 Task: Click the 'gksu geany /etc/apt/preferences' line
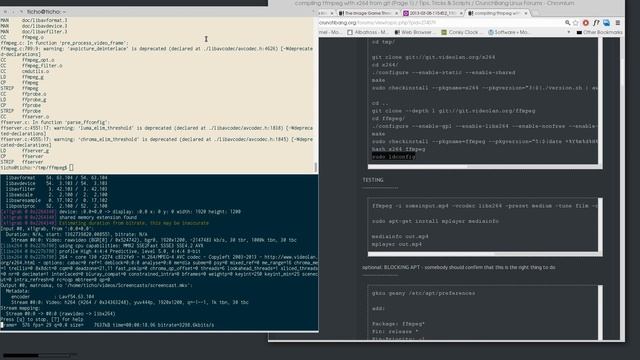(423, 293)
